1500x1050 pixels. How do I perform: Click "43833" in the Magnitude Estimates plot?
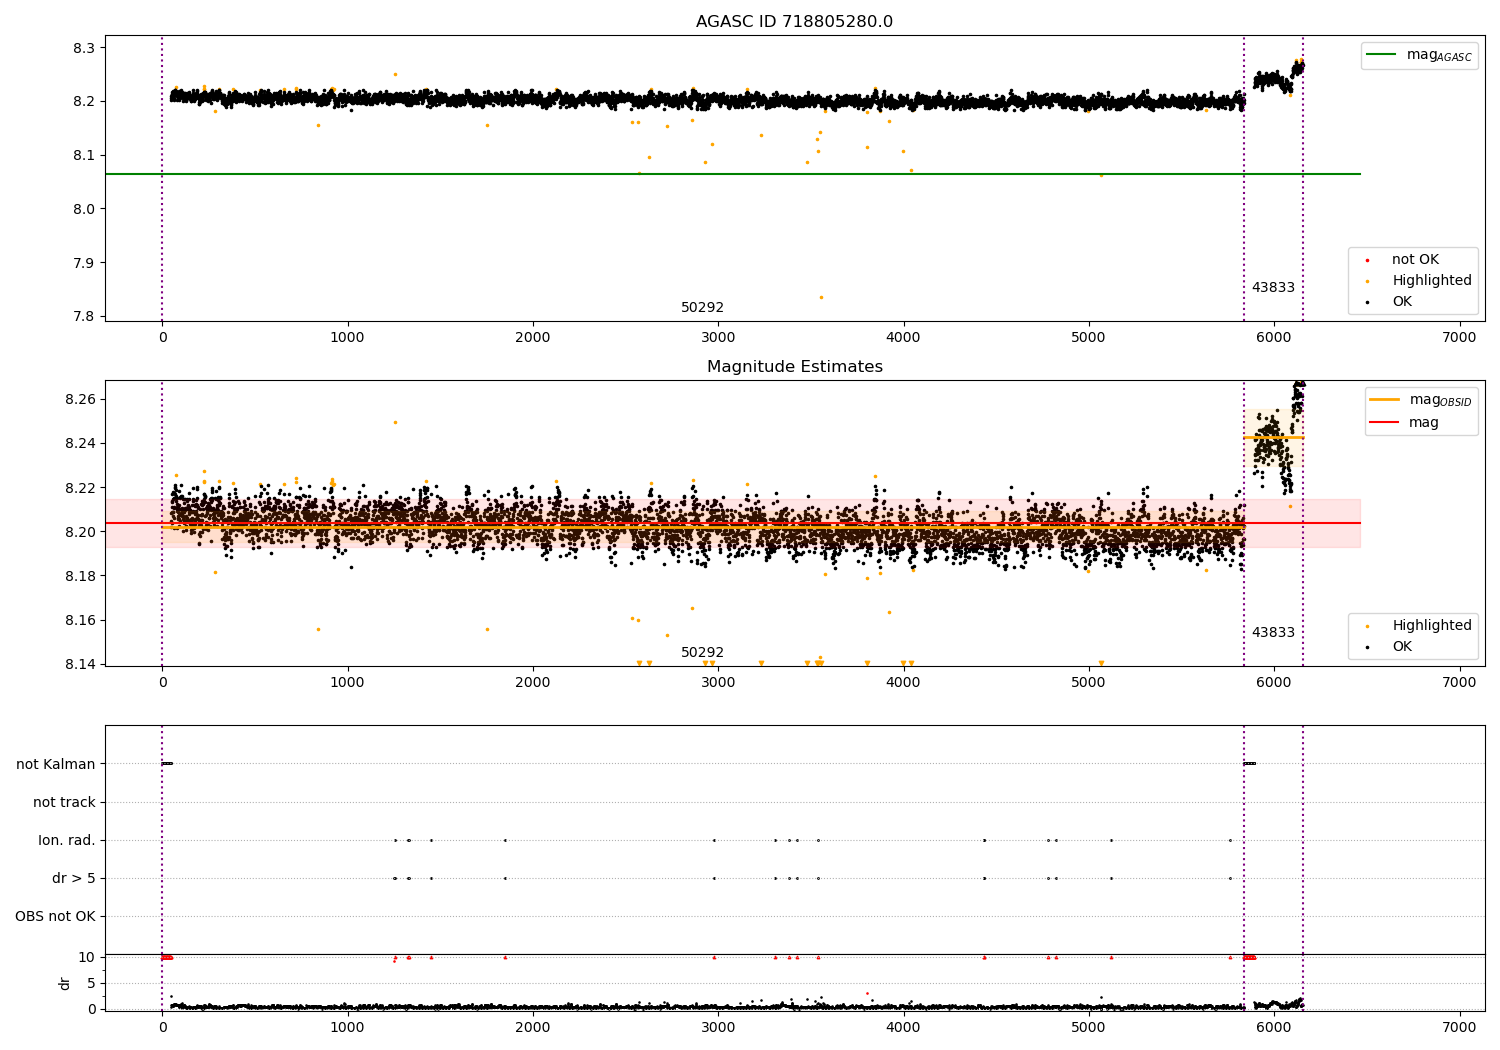[x=1273, y=633]
